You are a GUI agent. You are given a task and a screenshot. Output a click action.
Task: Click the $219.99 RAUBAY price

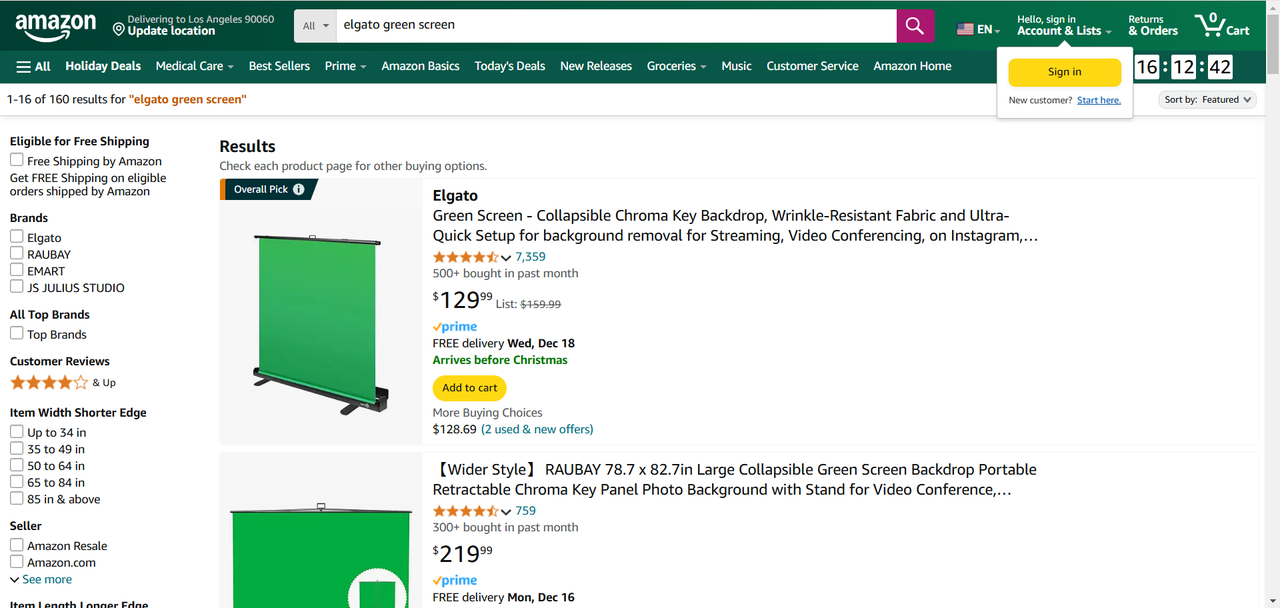click(463, 553)
